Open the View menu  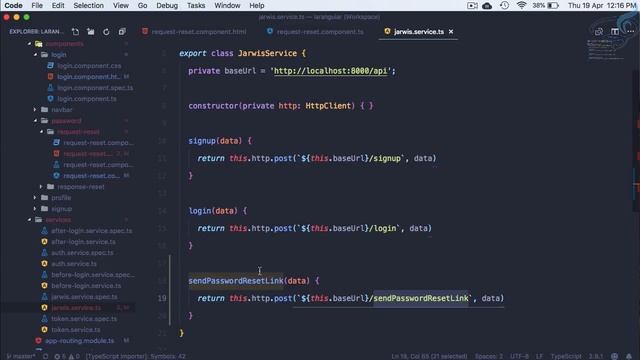[120, 5]
